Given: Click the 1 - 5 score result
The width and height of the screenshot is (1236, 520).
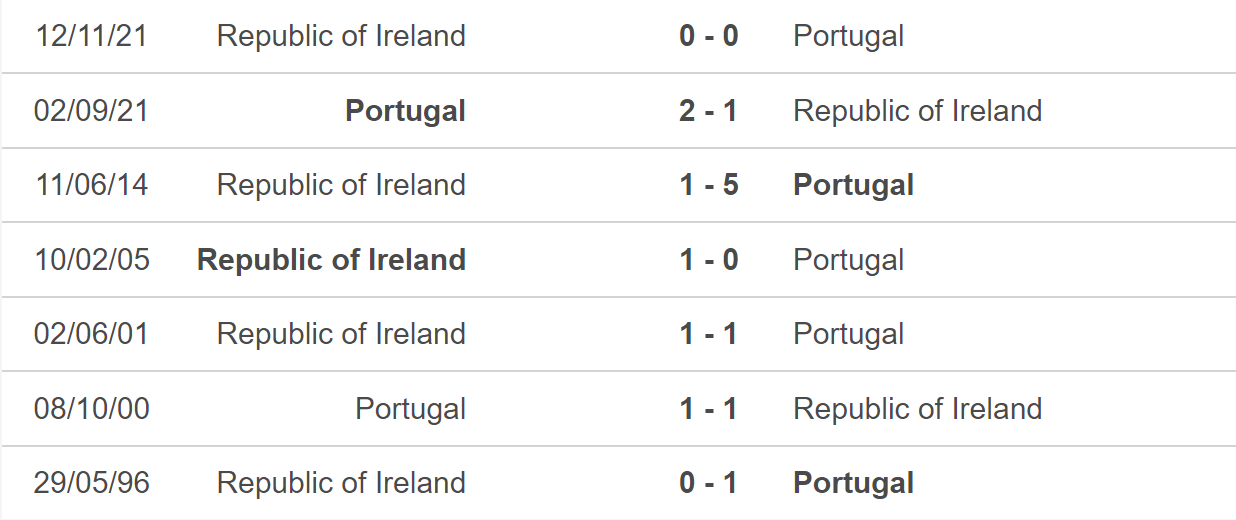Looking at the screenshot, I should pos(708,185).
